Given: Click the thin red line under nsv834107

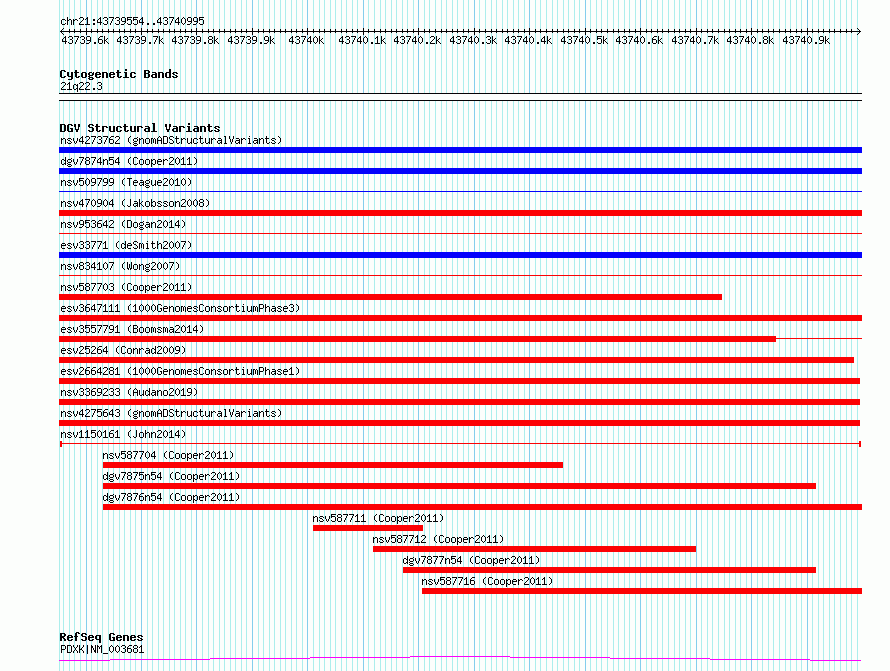Looking at the screenshot, I should 460,276.
